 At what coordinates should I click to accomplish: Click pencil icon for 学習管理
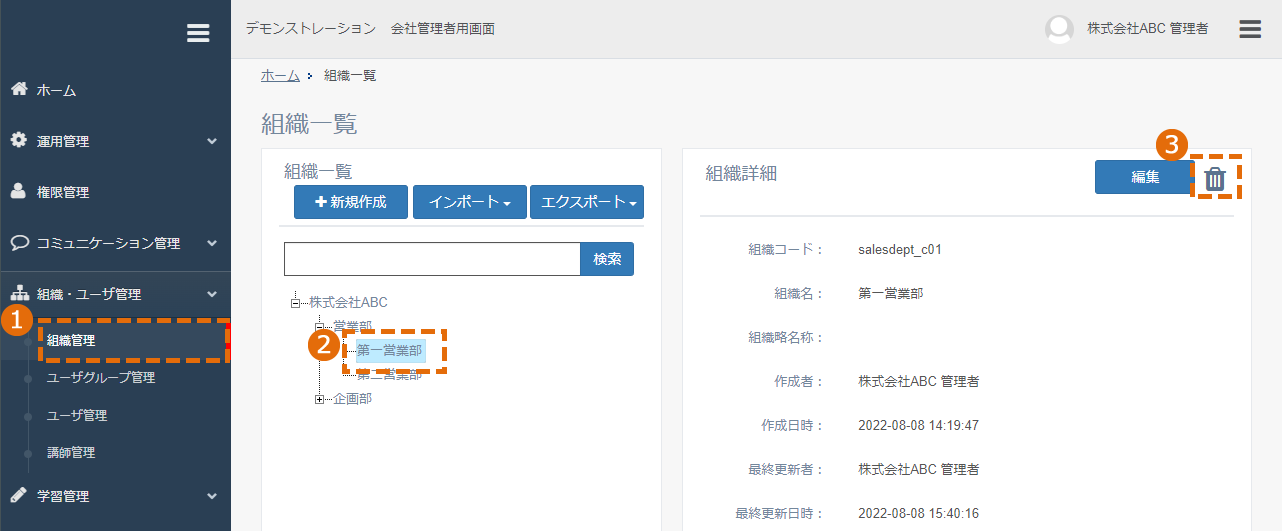pyautogui.click(x=18, y=495)
